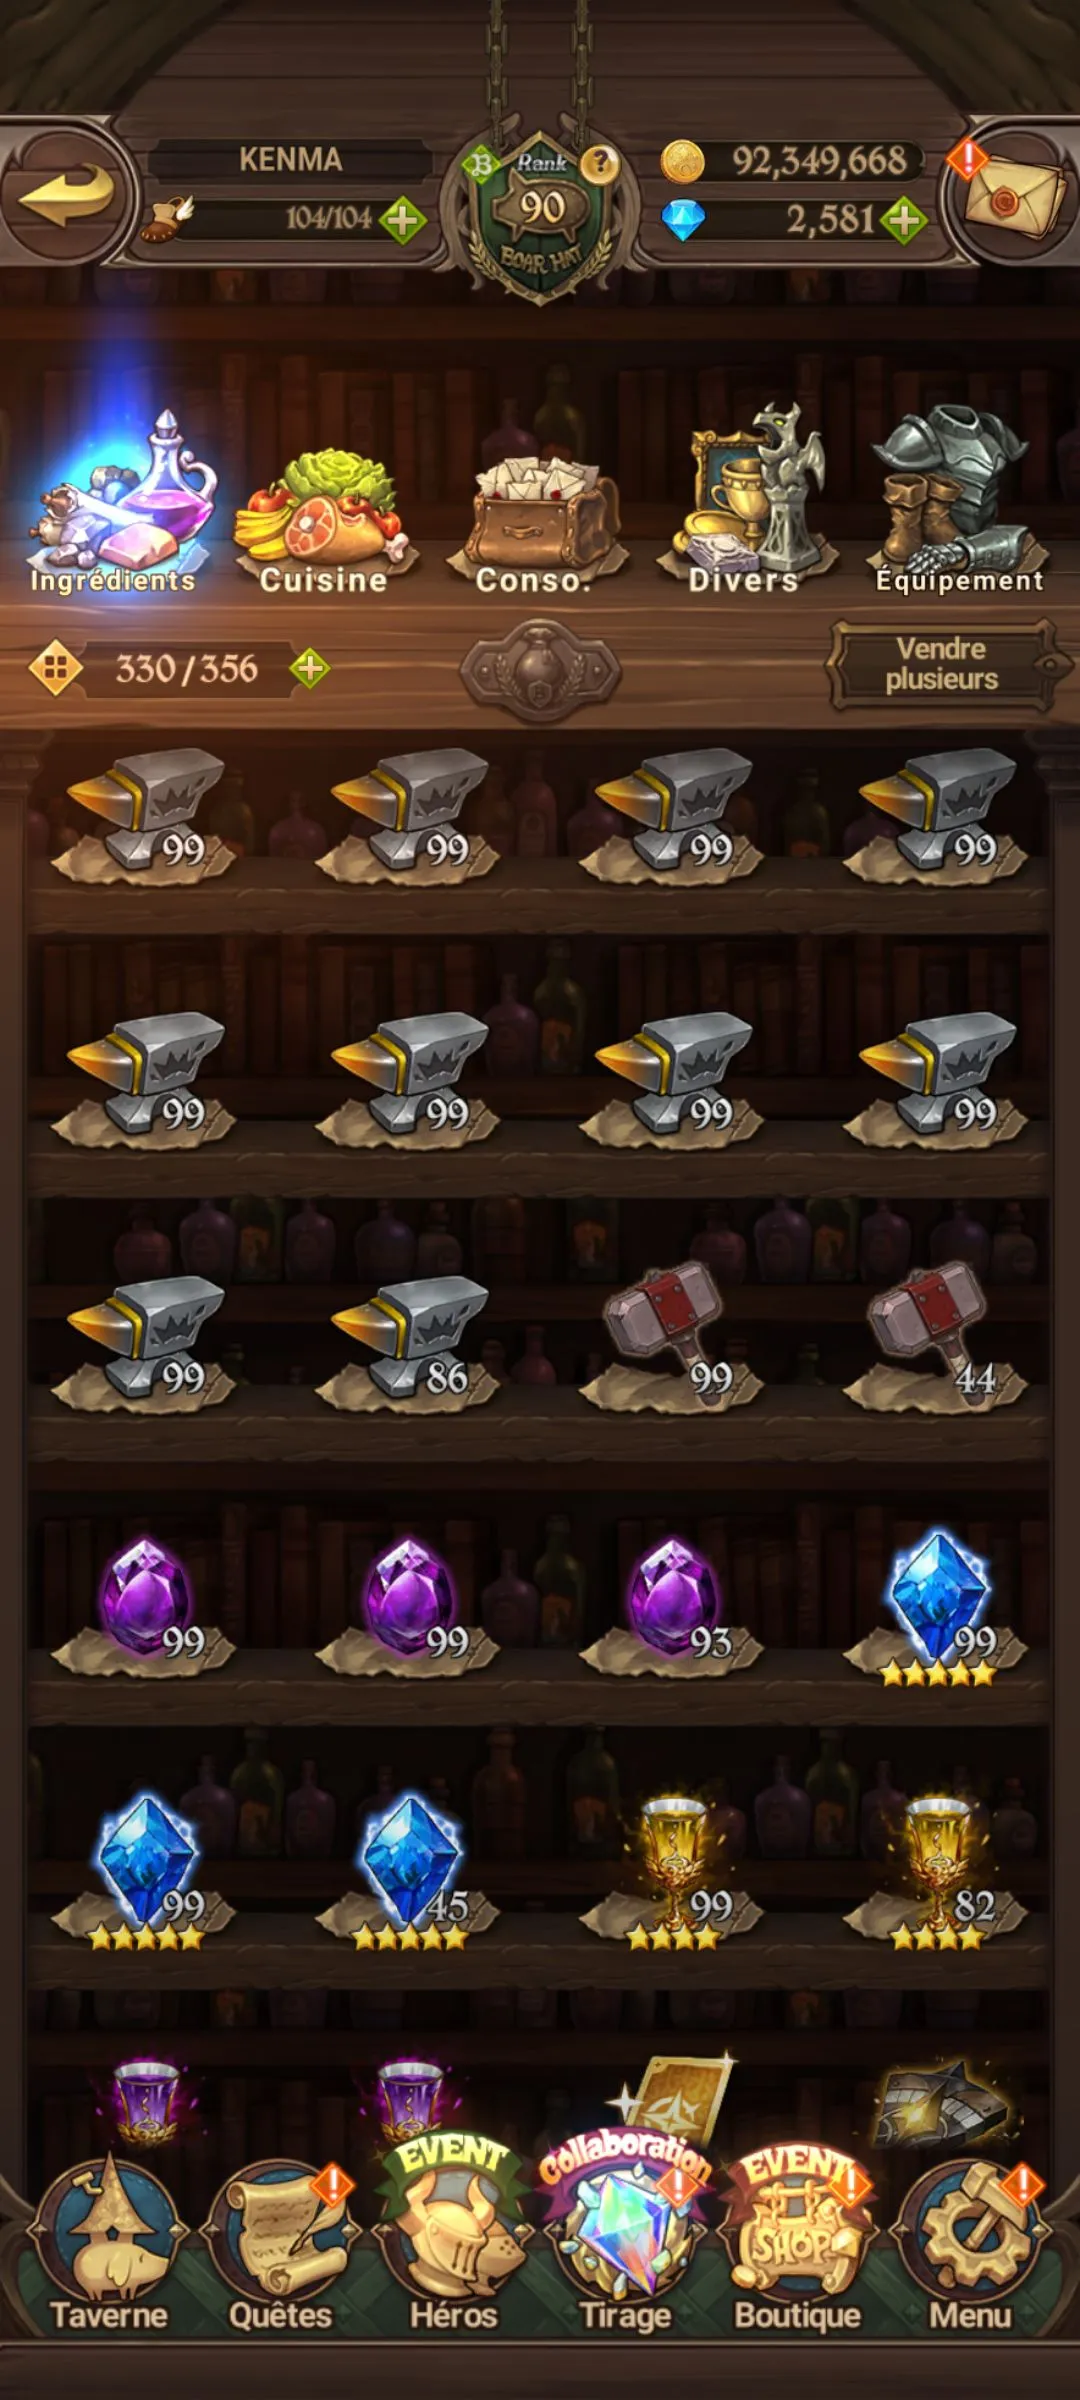Add stamina with the green plus
Screen dimensions: 1080x2400
click(403, 220)
